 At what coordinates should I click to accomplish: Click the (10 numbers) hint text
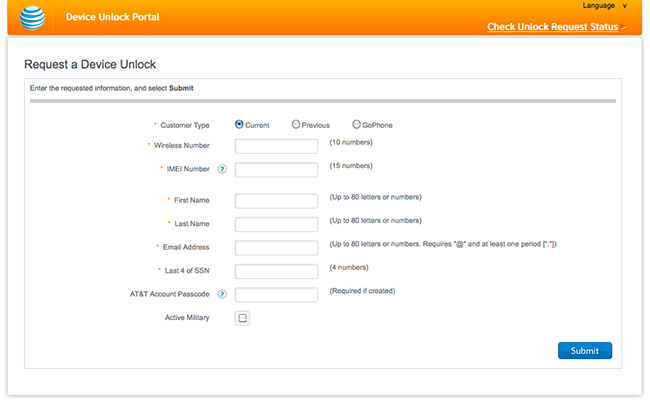click(351, 143)
